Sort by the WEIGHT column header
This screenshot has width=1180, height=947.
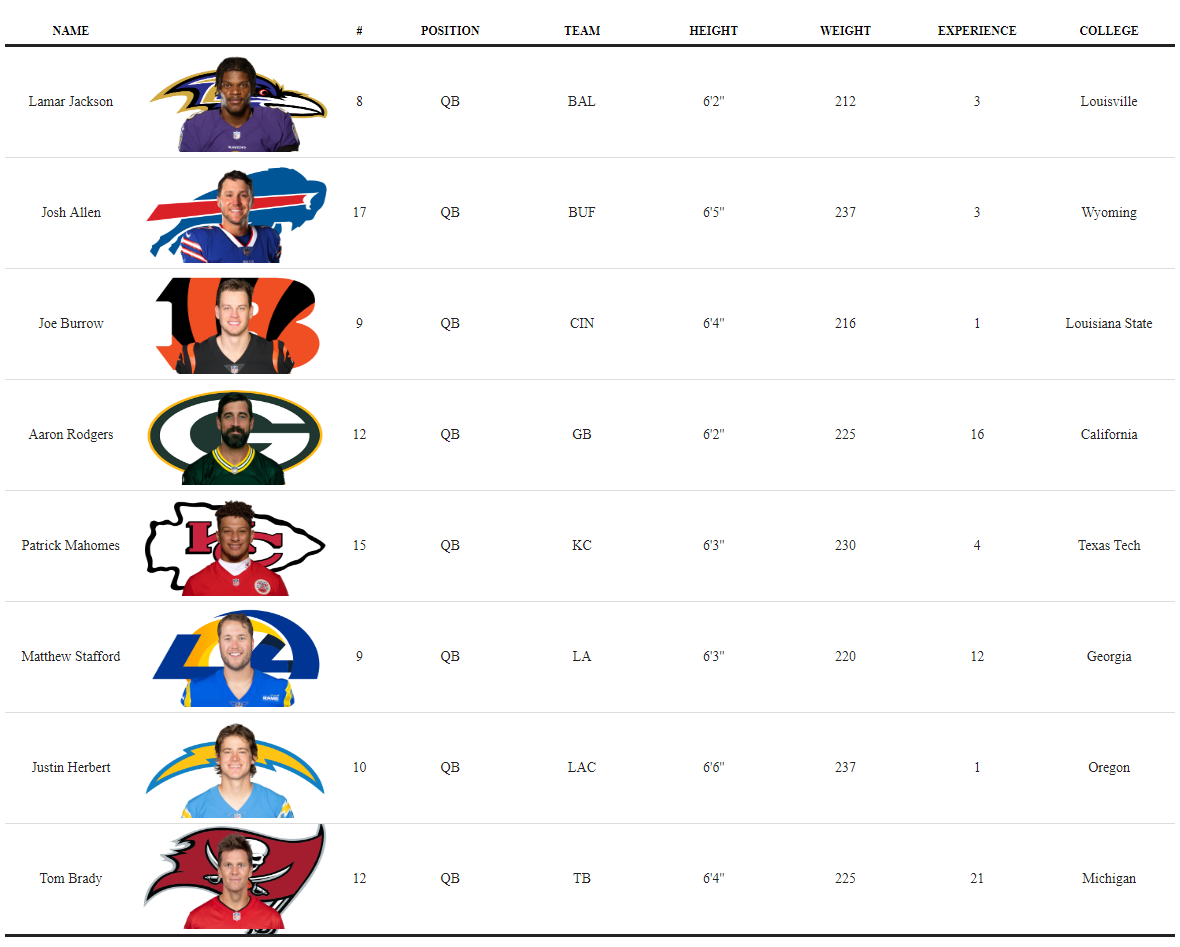click(845, 31)
